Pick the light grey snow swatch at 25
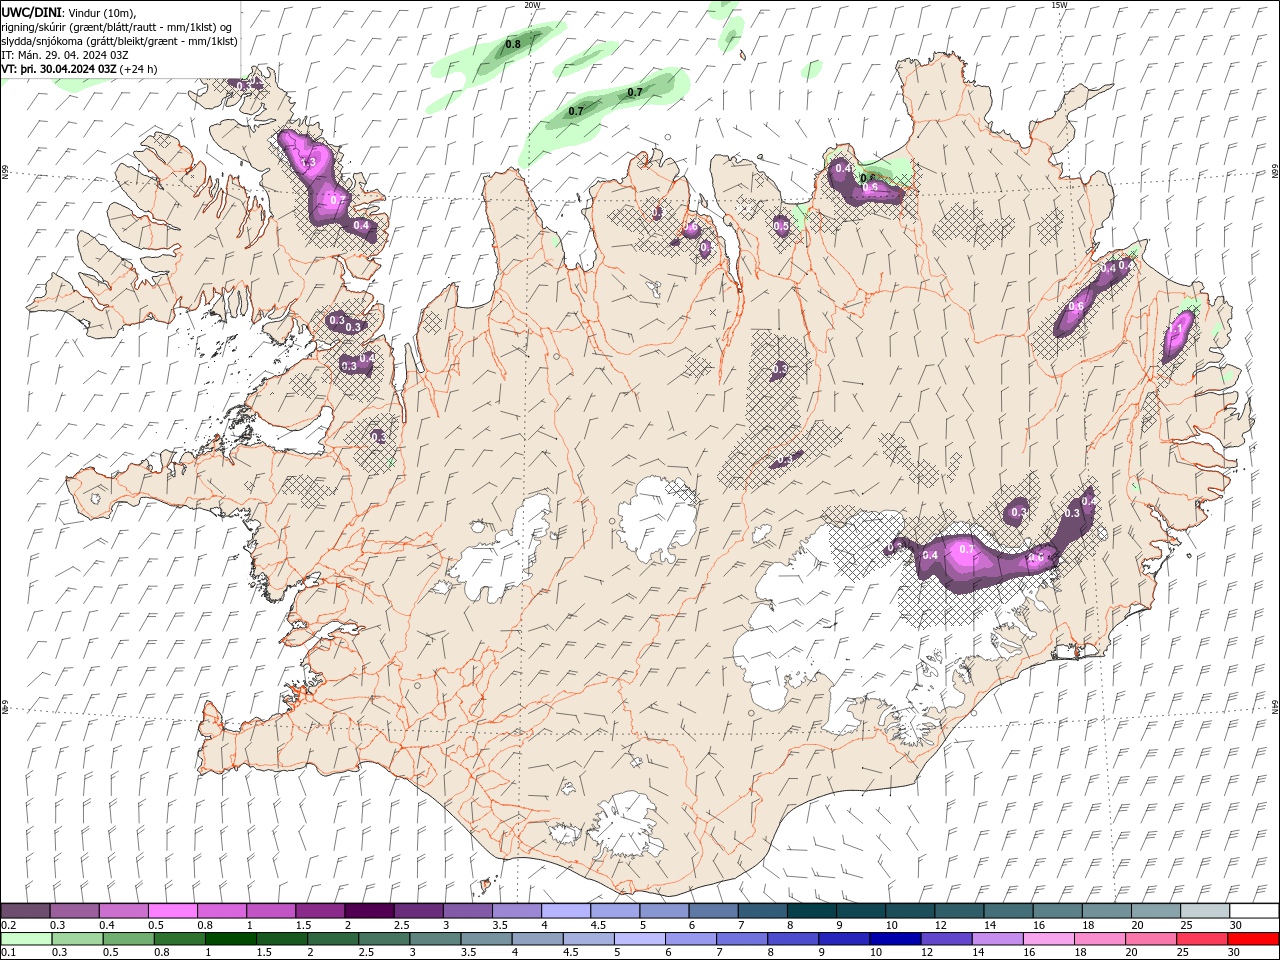Image resolution: width=1280 pixels, height=960 pixels. pos(1204,911)
